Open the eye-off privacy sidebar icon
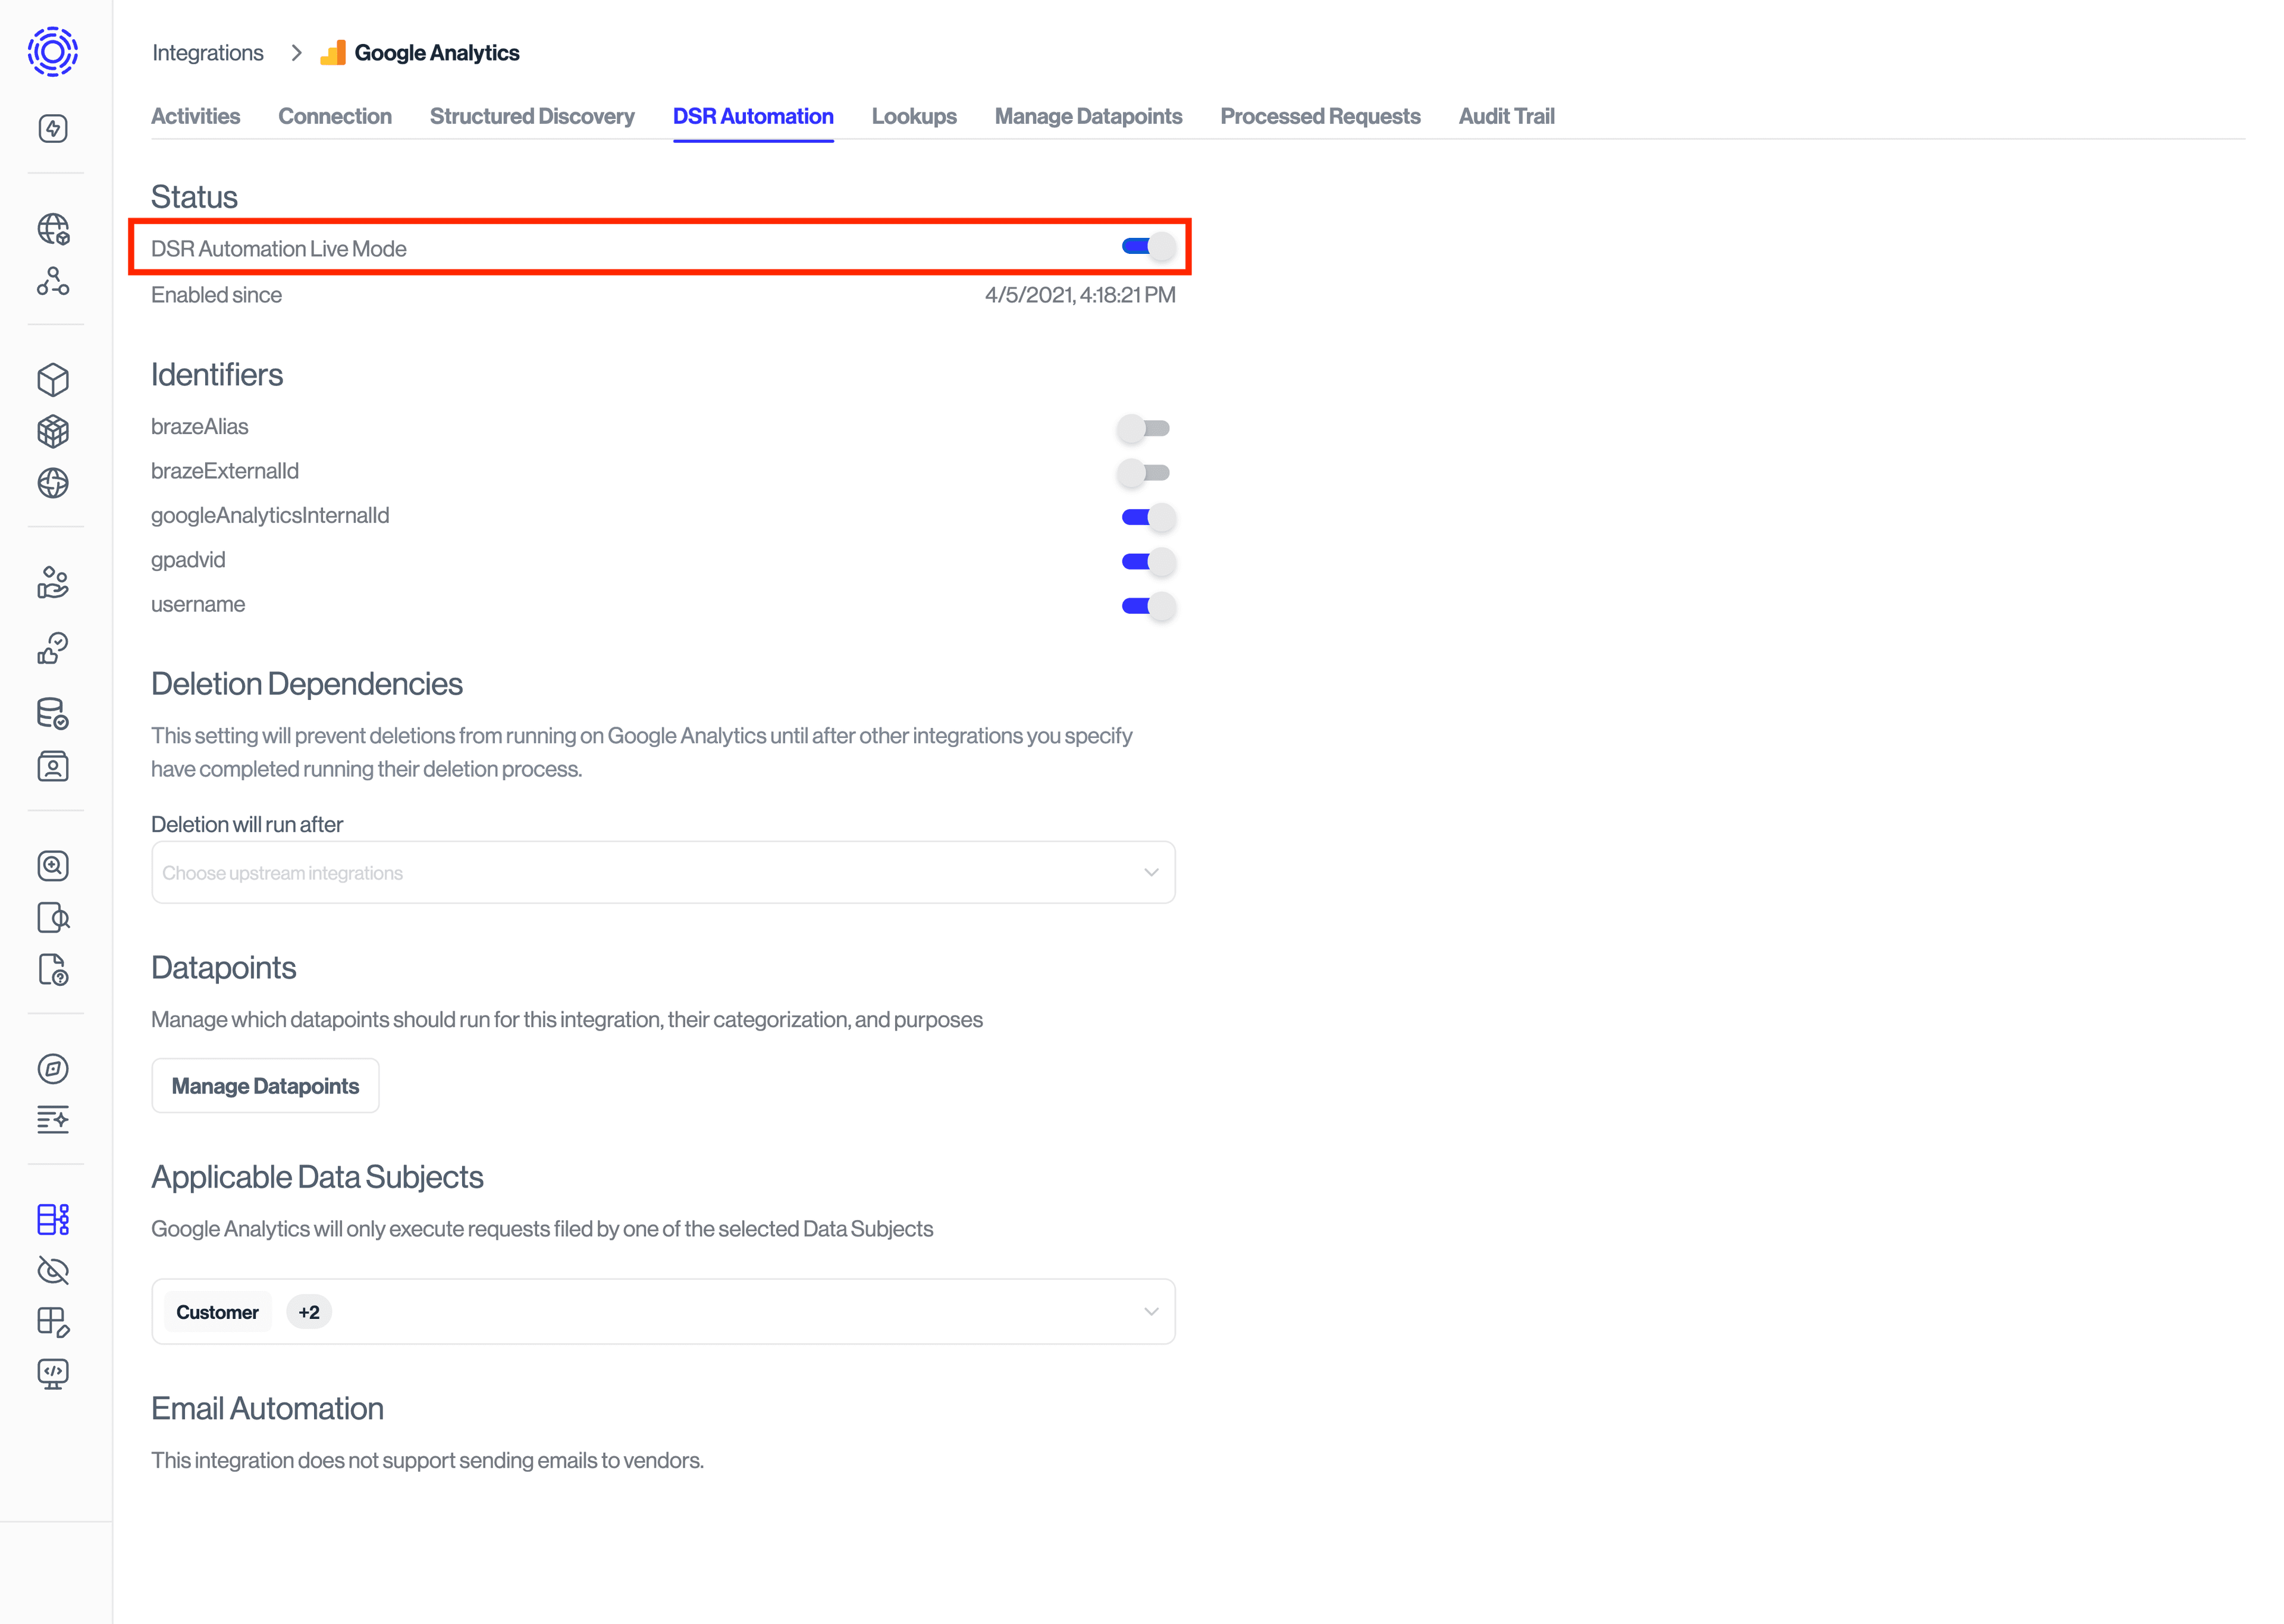This screenshot has height=1624, width=2284. (53, 1271)
